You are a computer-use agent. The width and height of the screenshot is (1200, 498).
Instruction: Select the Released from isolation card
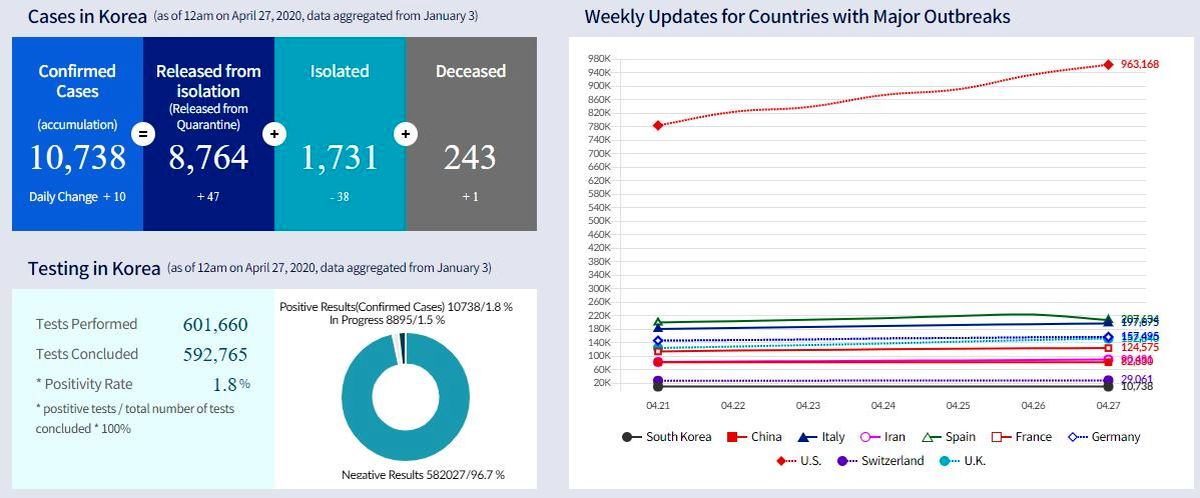[x=208, y=134]
